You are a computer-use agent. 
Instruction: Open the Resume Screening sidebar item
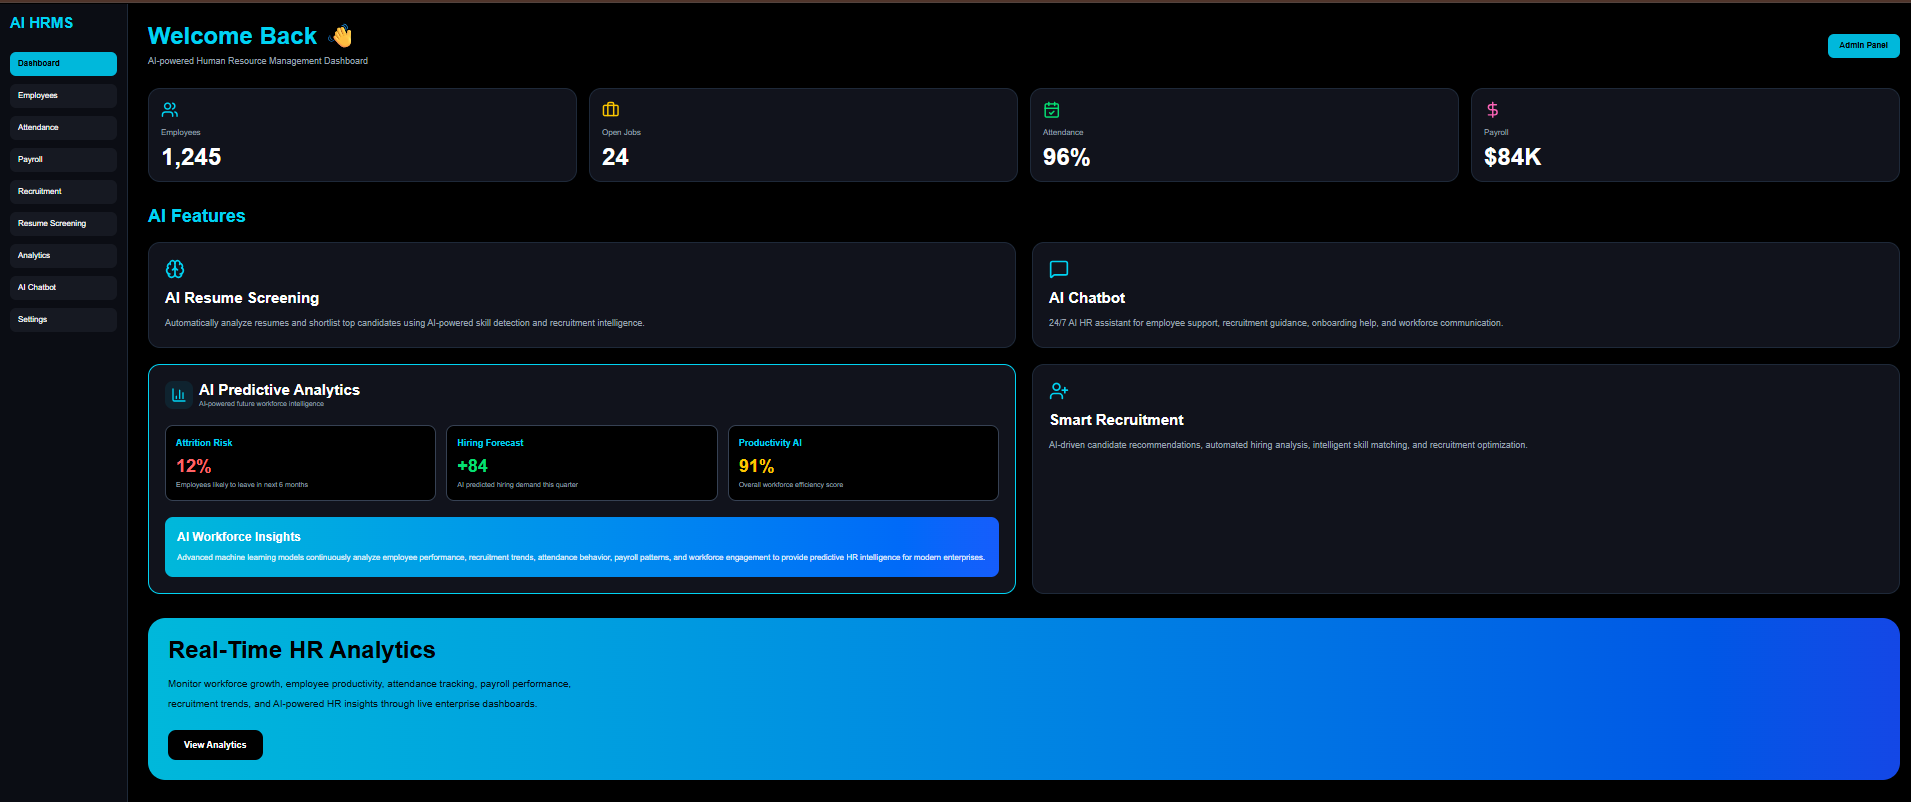click(x=63, y=224)
